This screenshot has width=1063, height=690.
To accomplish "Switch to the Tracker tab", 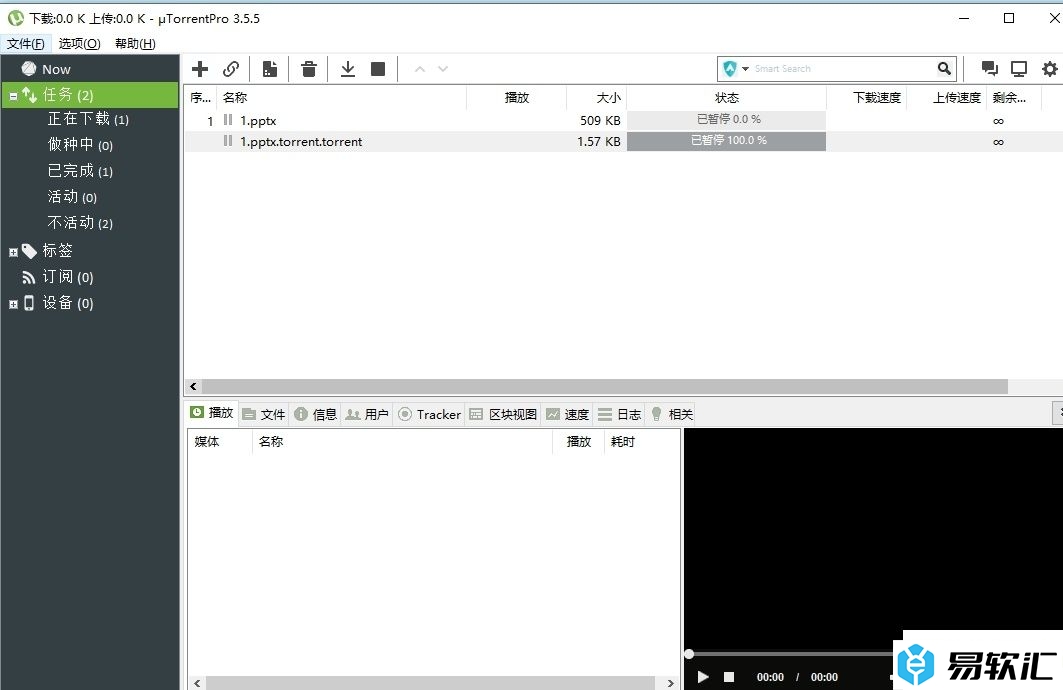I will click(430, 414).
